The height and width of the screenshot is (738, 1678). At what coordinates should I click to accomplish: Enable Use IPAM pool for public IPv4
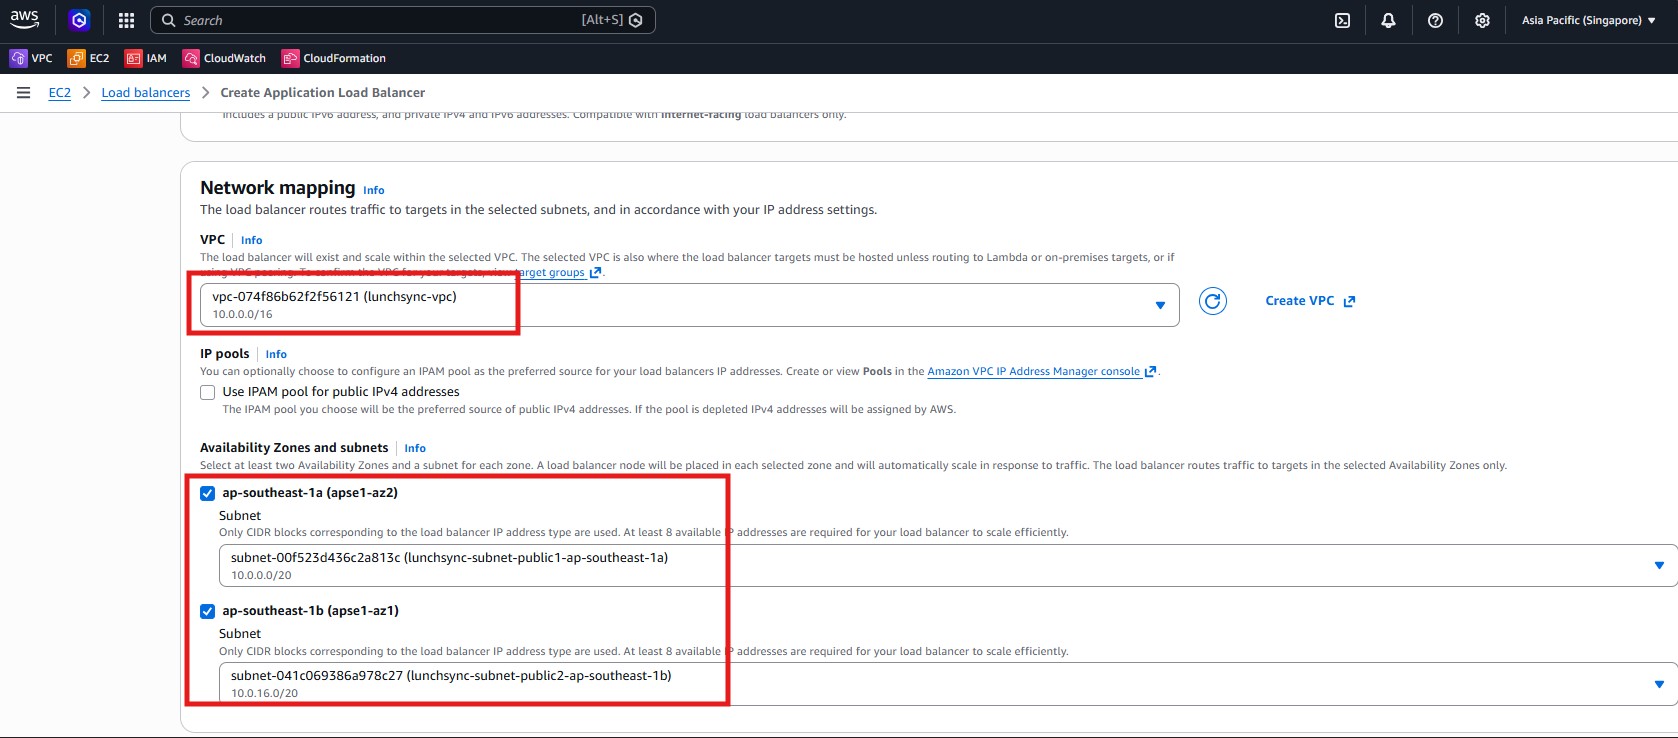coord(208,392)
